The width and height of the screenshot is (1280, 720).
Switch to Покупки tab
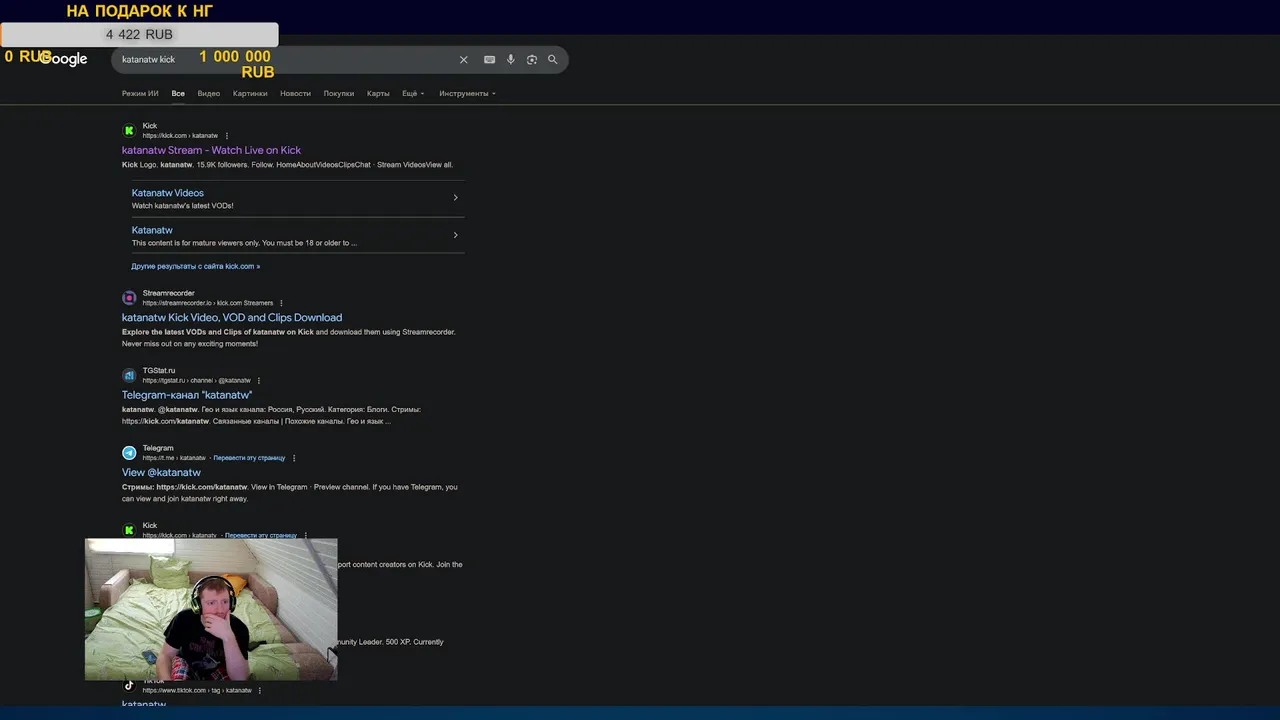(x=339, y=94)
